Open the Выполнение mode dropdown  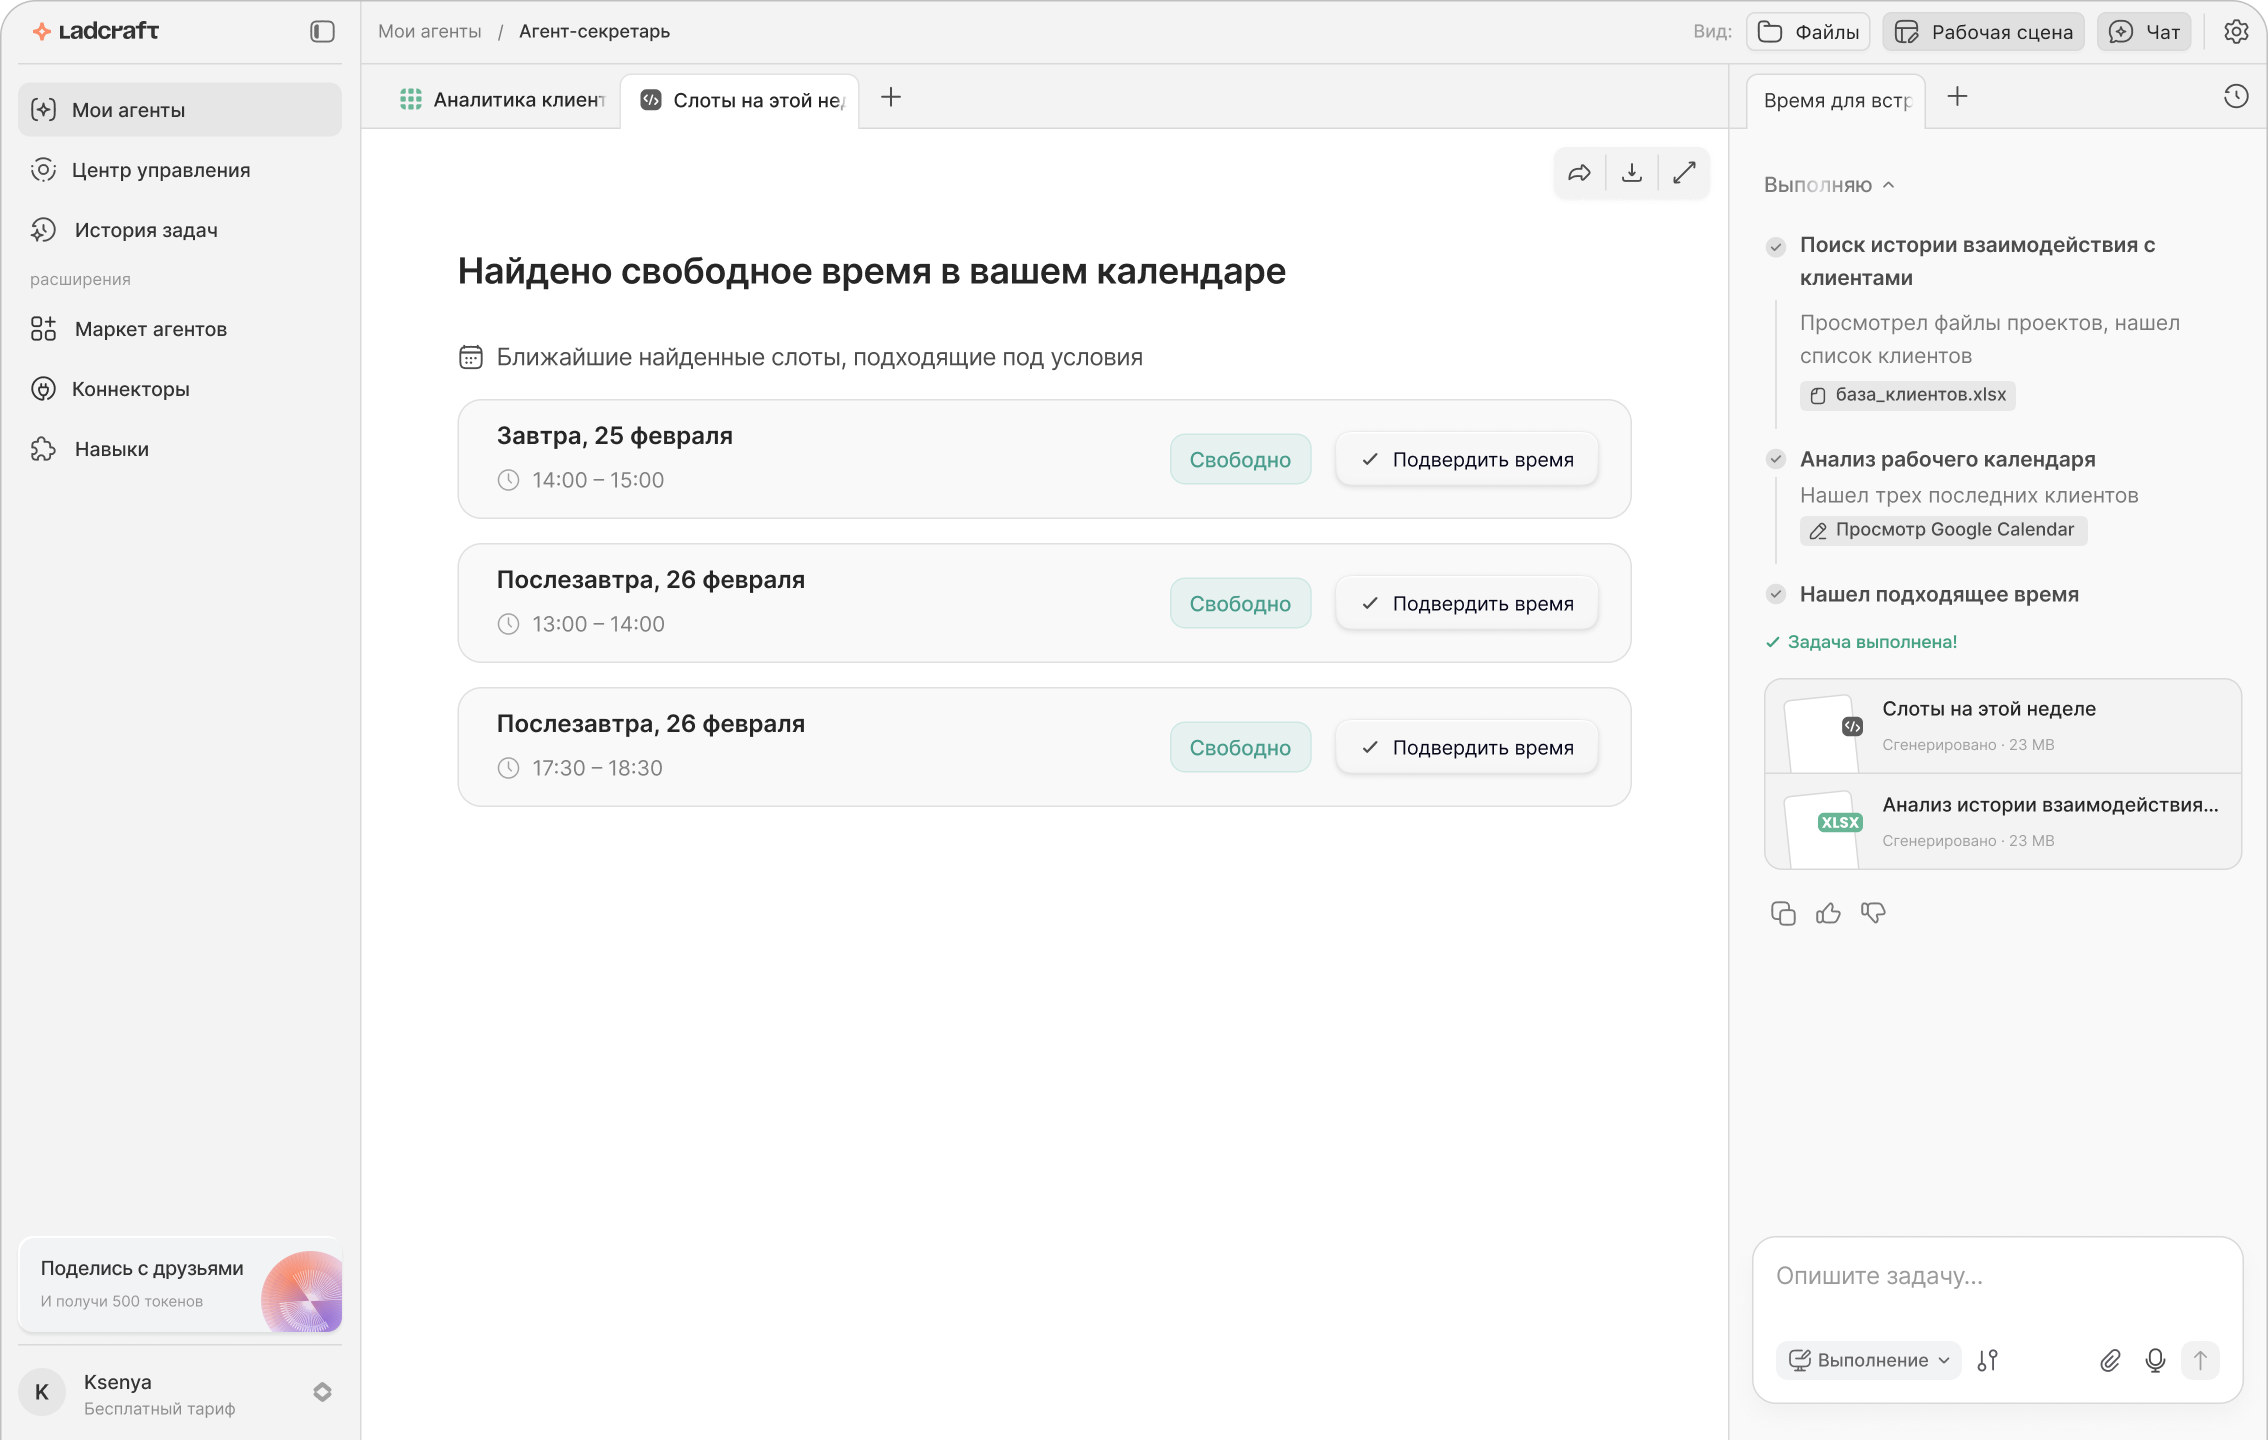click(x=1868, y=1360)
